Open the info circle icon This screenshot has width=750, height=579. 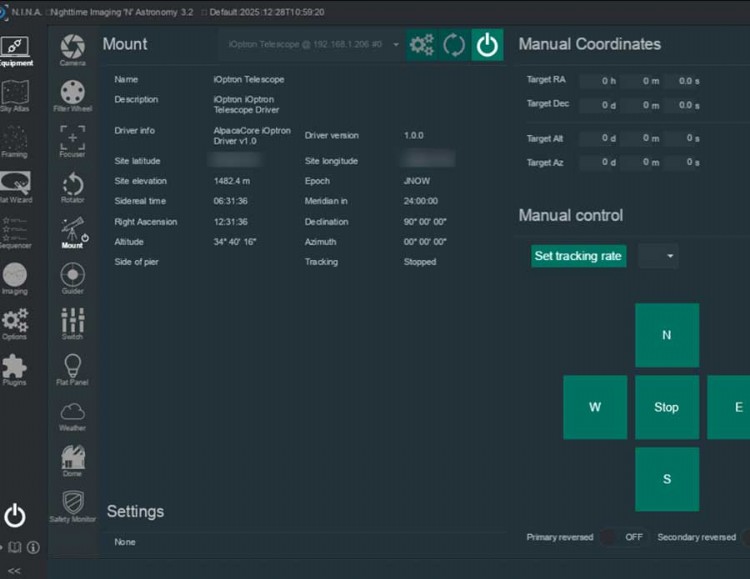coord(33,547)
